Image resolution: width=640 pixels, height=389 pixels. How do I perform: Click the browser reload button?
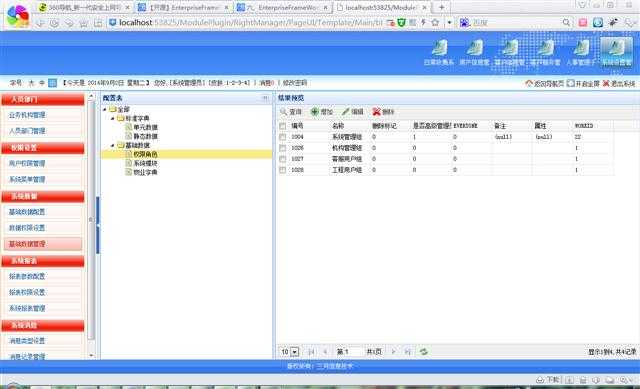[54, 23]
